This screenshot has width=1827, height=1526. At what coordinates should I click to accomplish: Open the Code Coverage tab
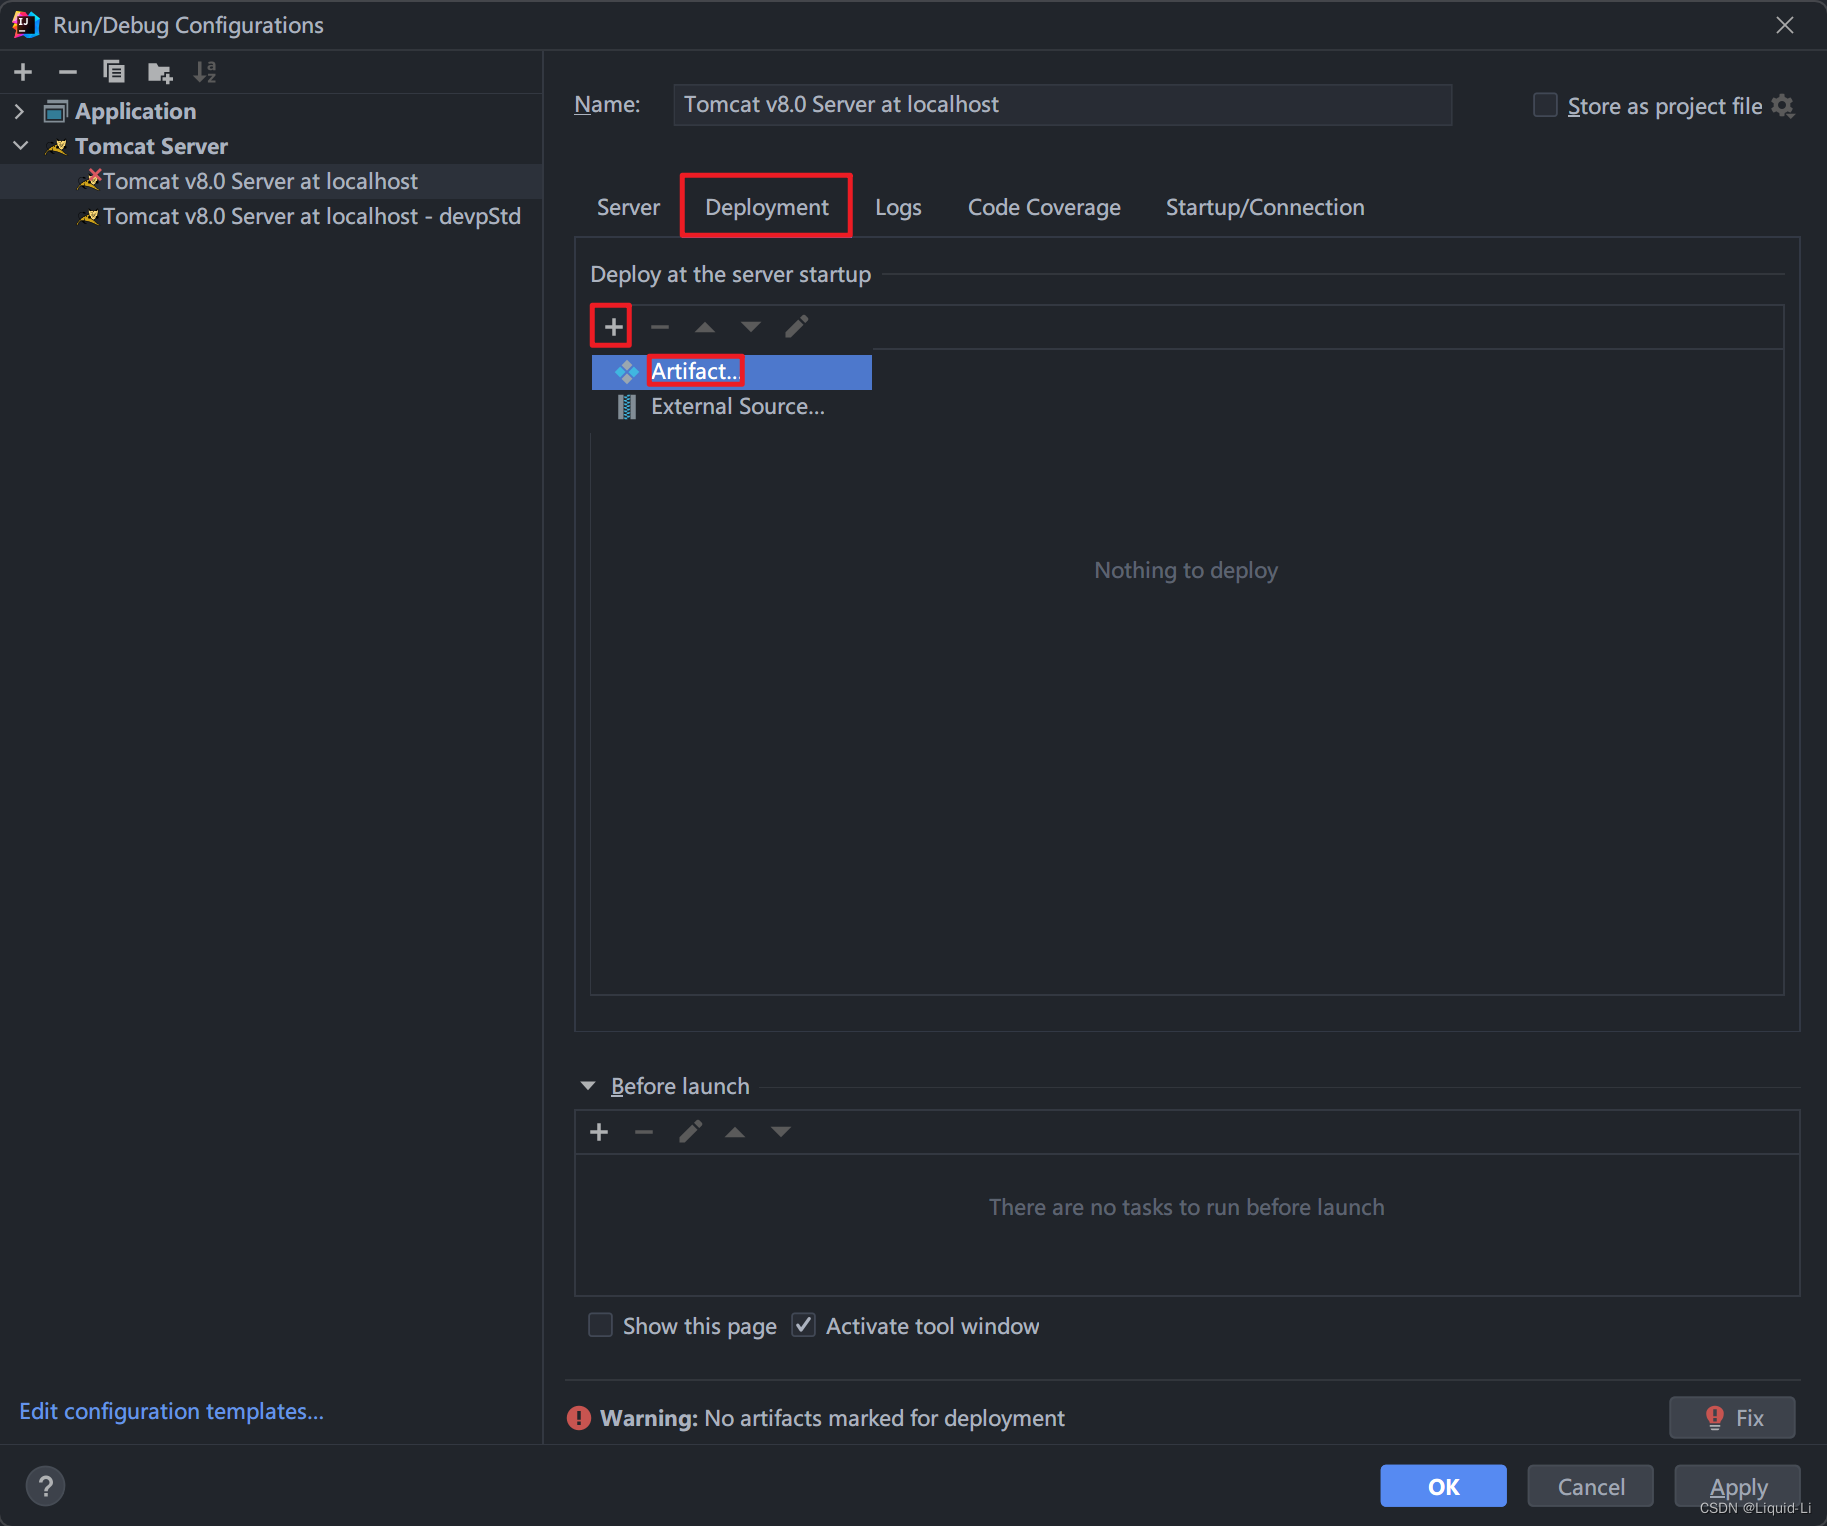1044,207
